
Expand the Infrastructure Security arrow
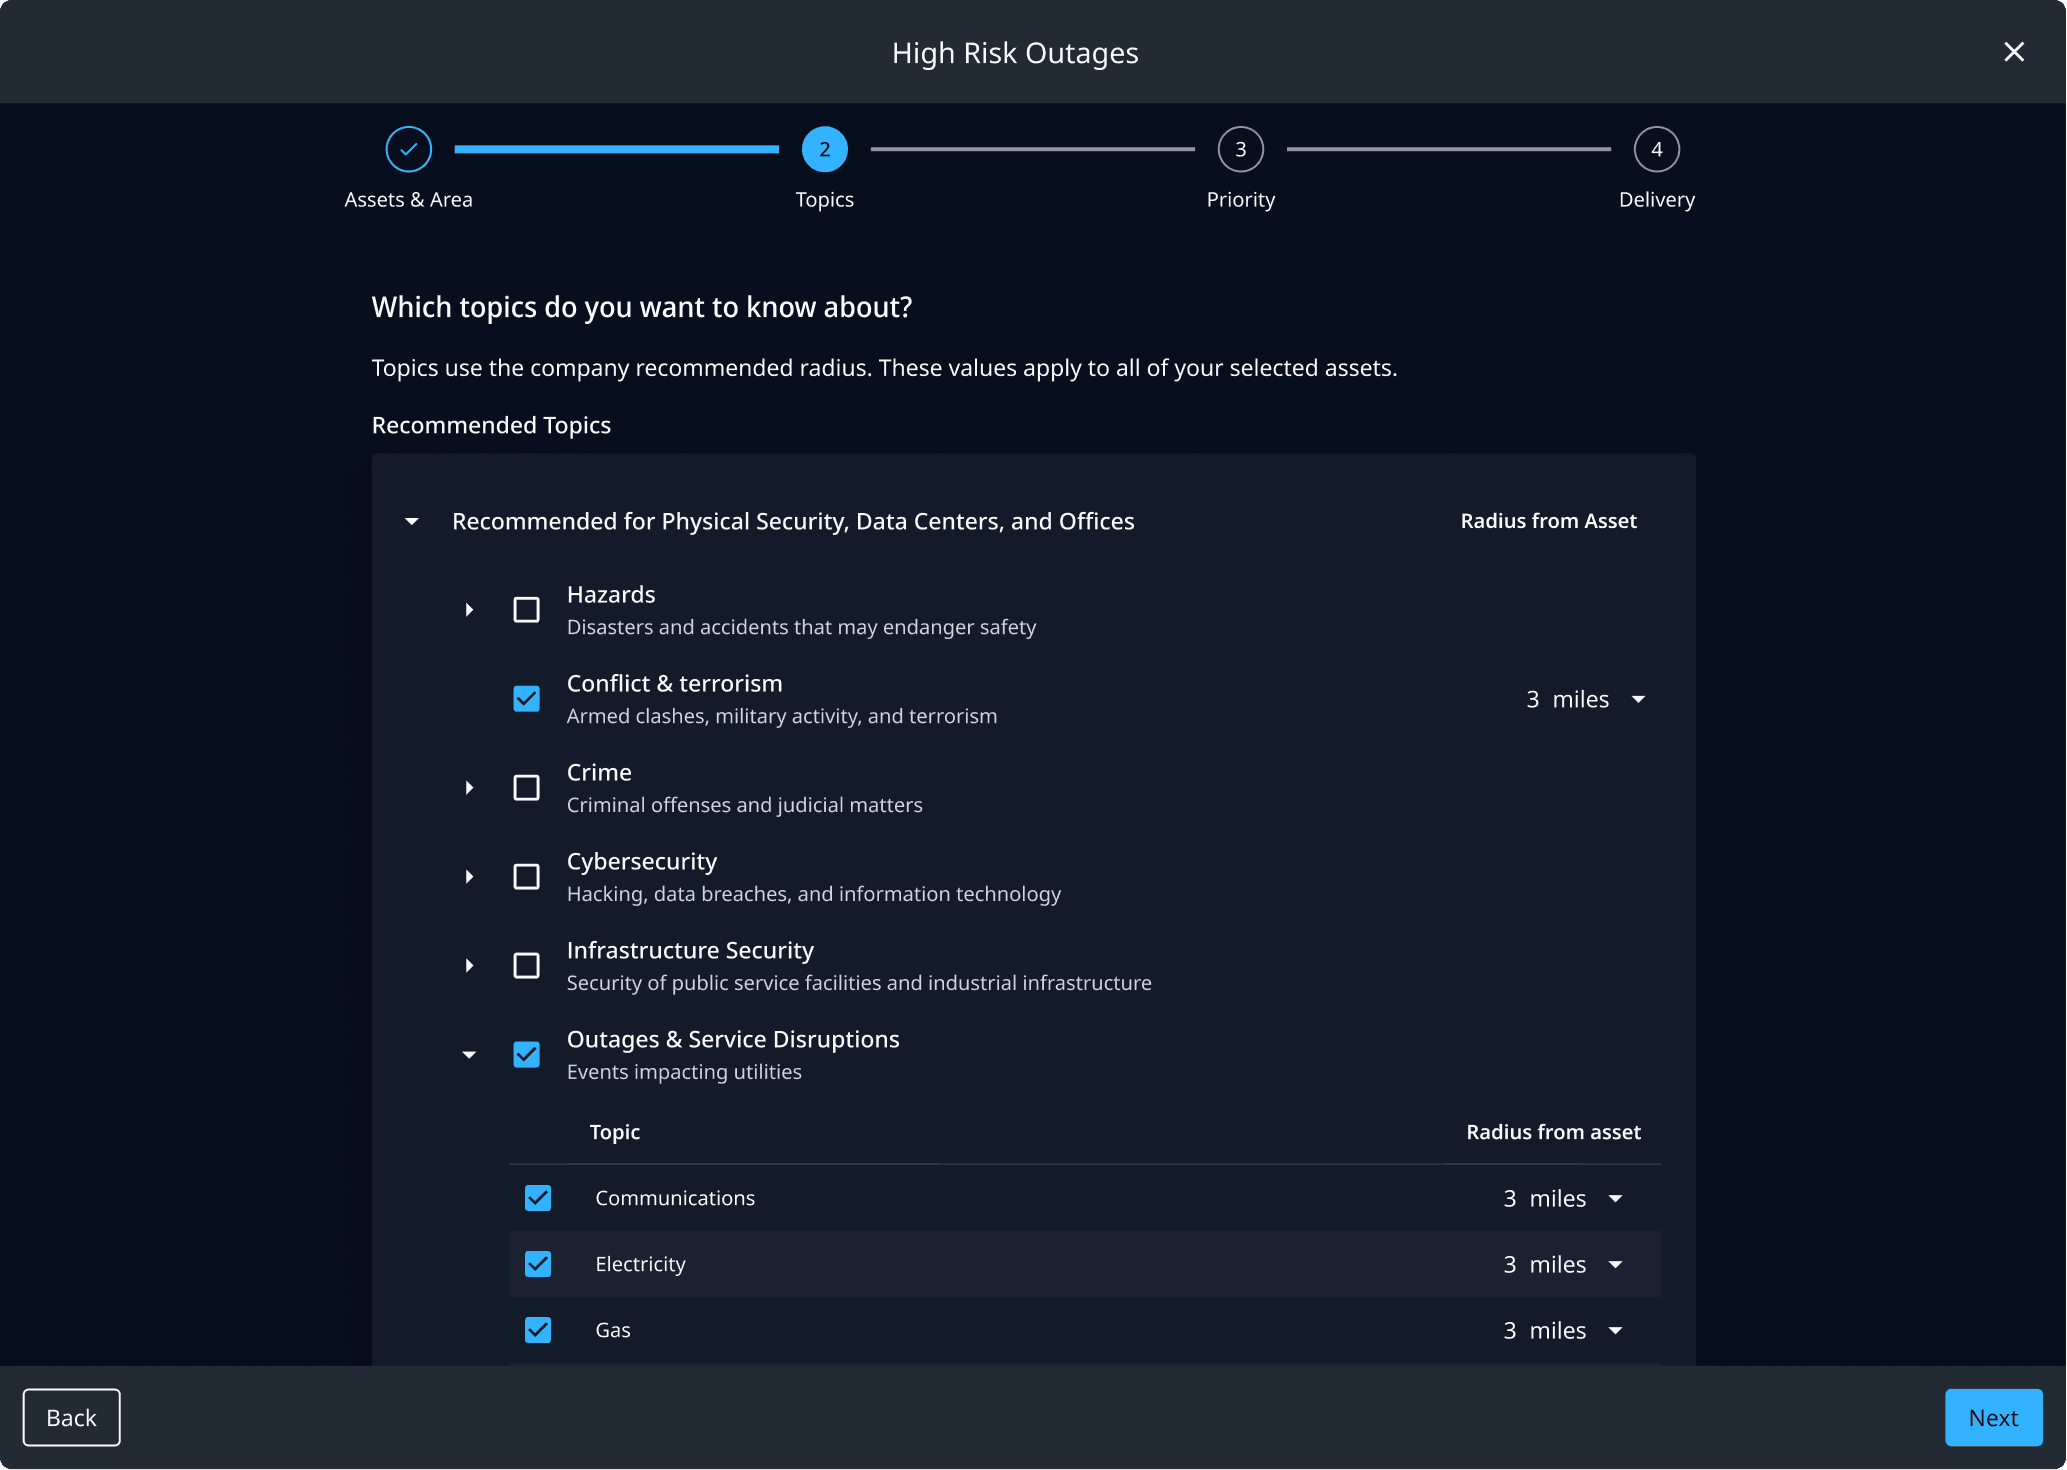pyautogui.click(x=469, y=966)
